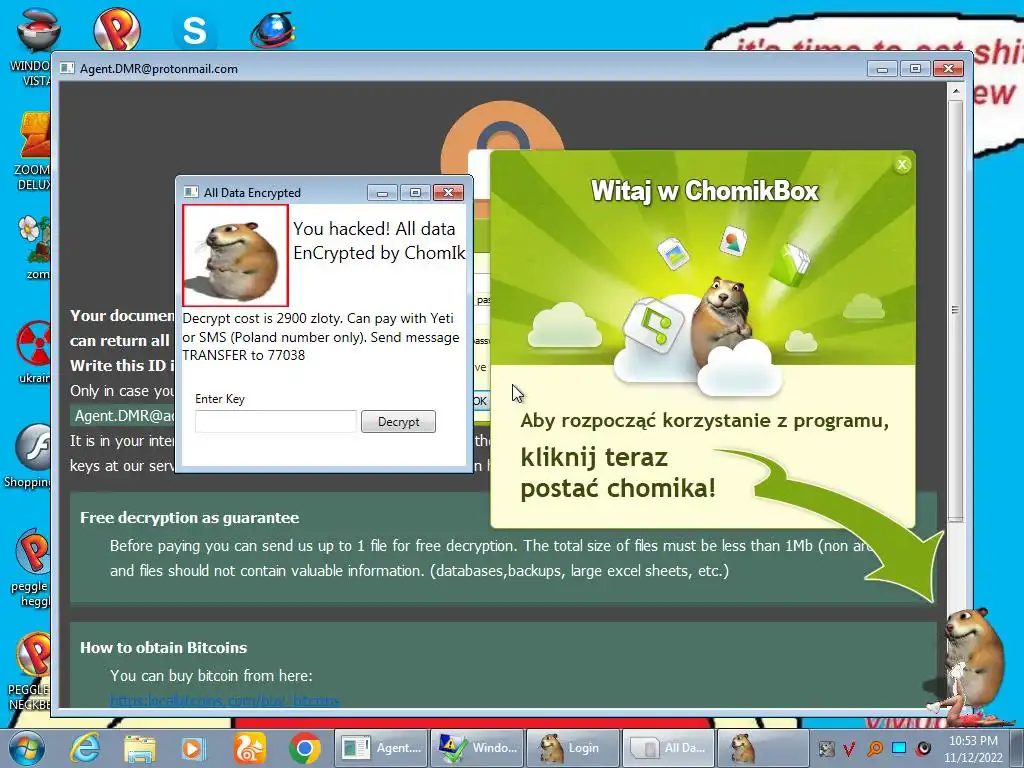The image size is (1024, 768).
Task: Open tray icon with red V
Action: click(x=849, y=748)
